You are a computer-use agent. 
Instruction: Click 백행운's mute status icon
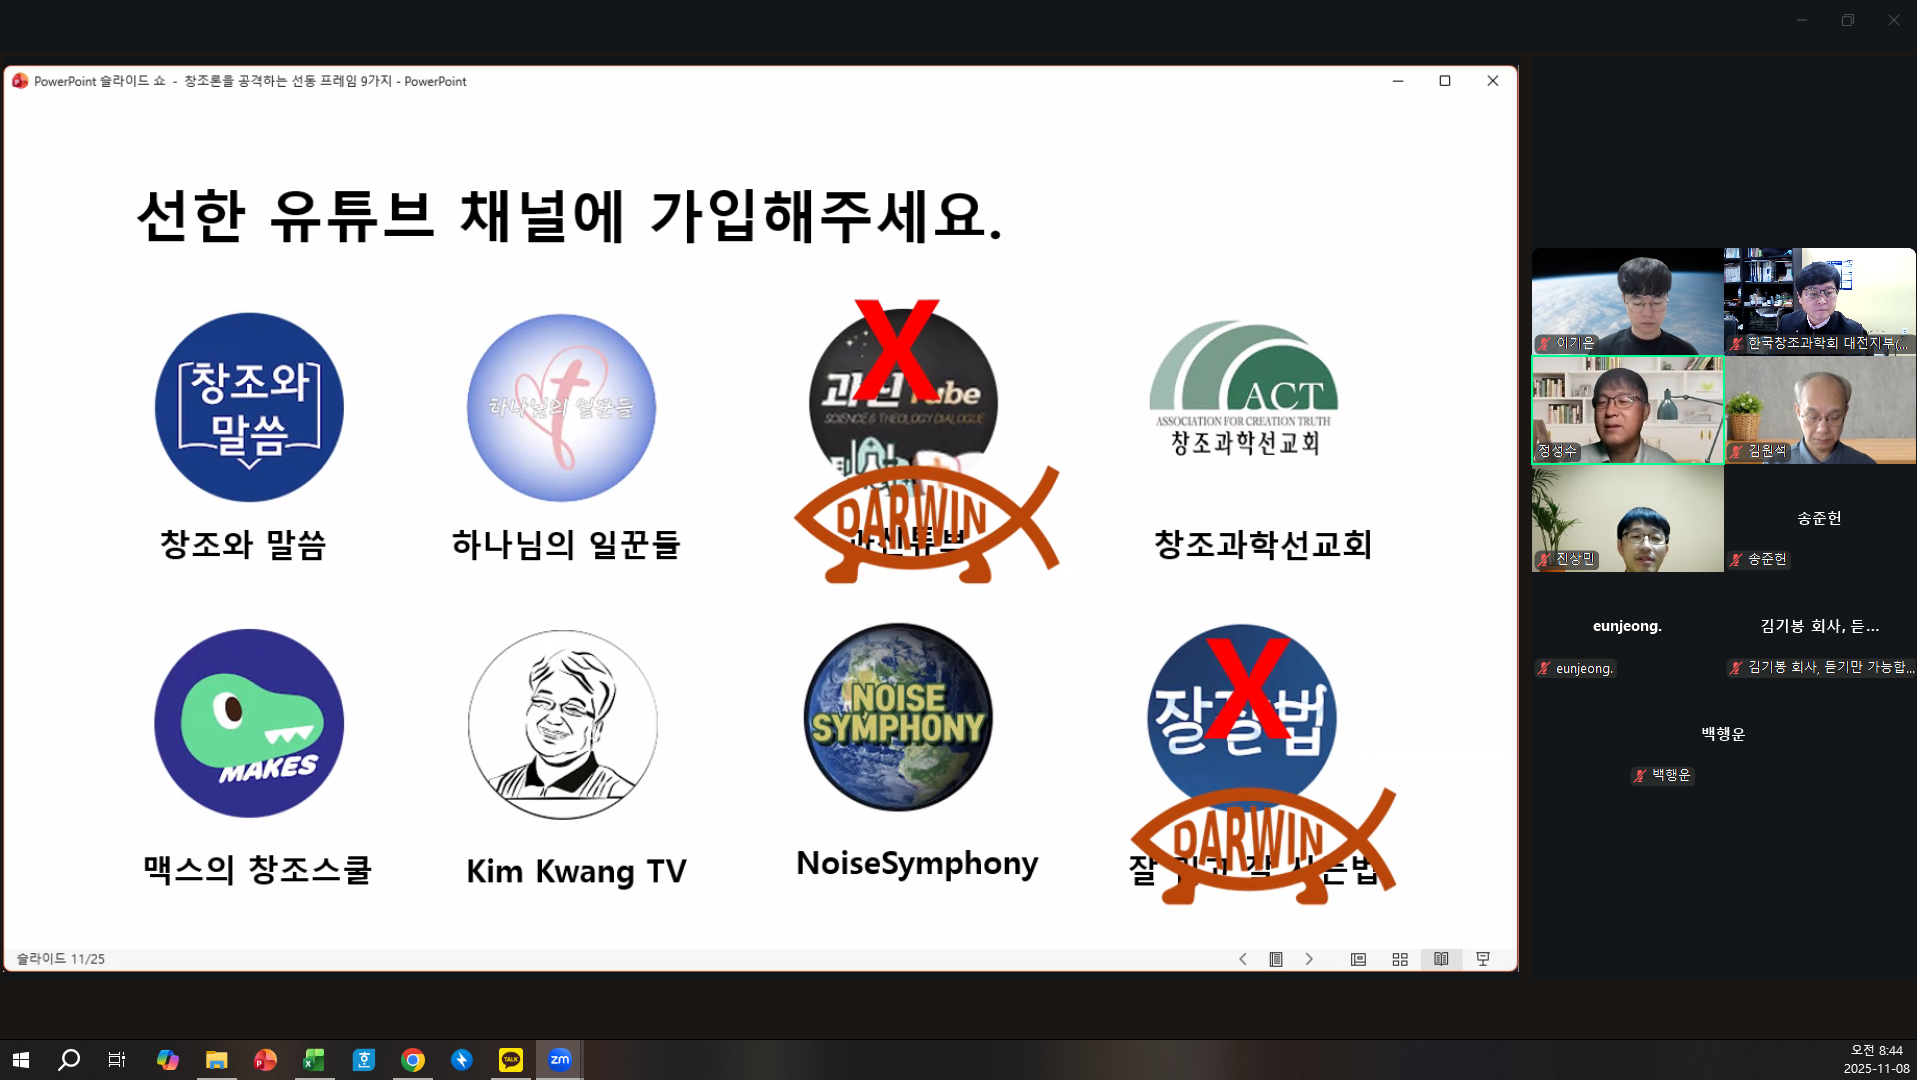(x=1639, y=775)
